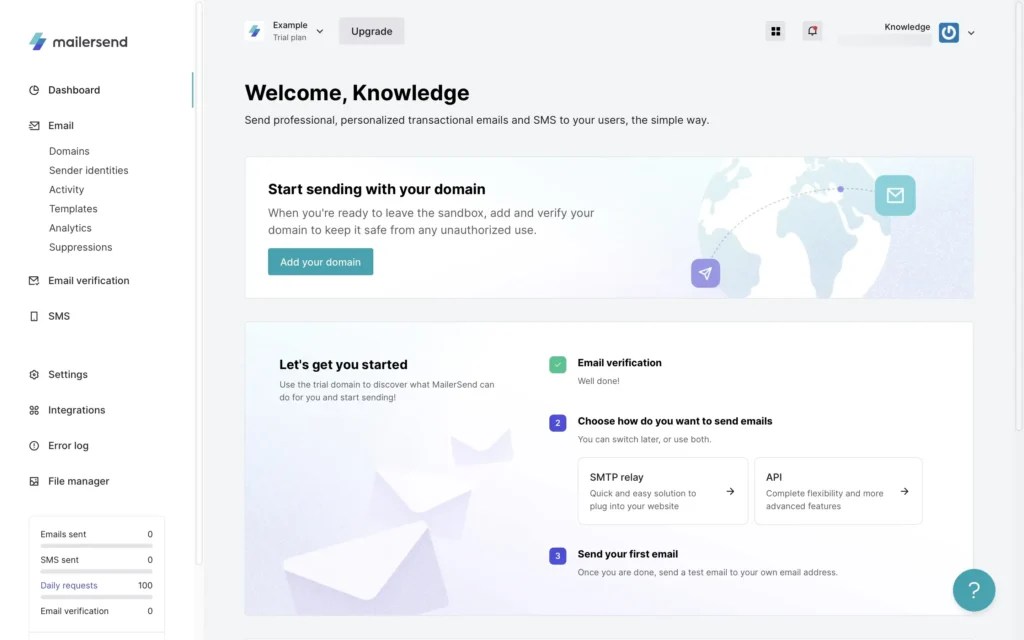
Task: Open the Email section via its envelope icon
Action: (x=33, y=125)
